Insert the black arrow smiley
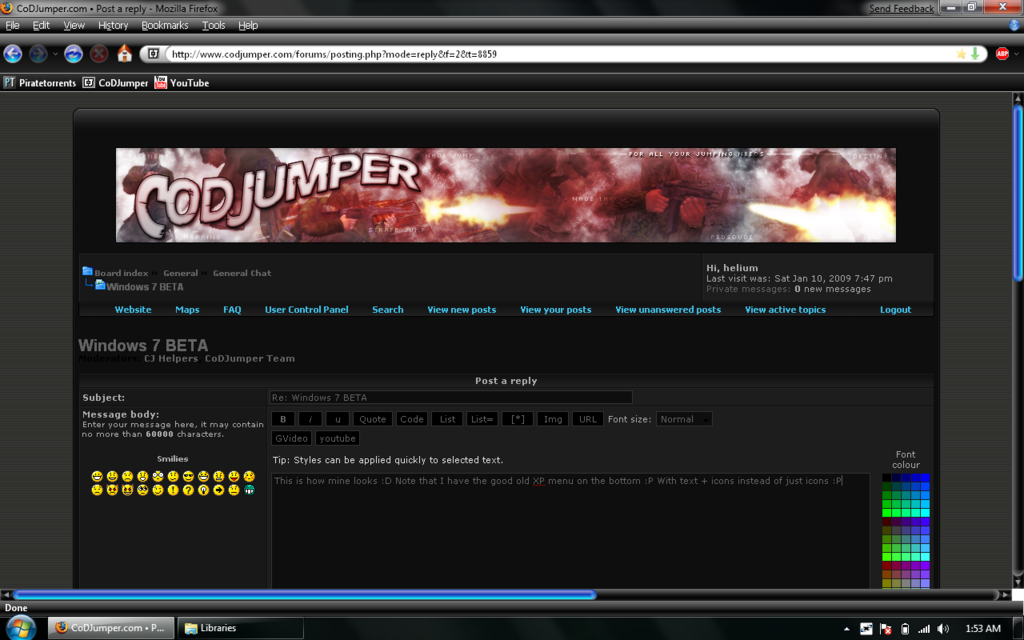 [219, 490]
